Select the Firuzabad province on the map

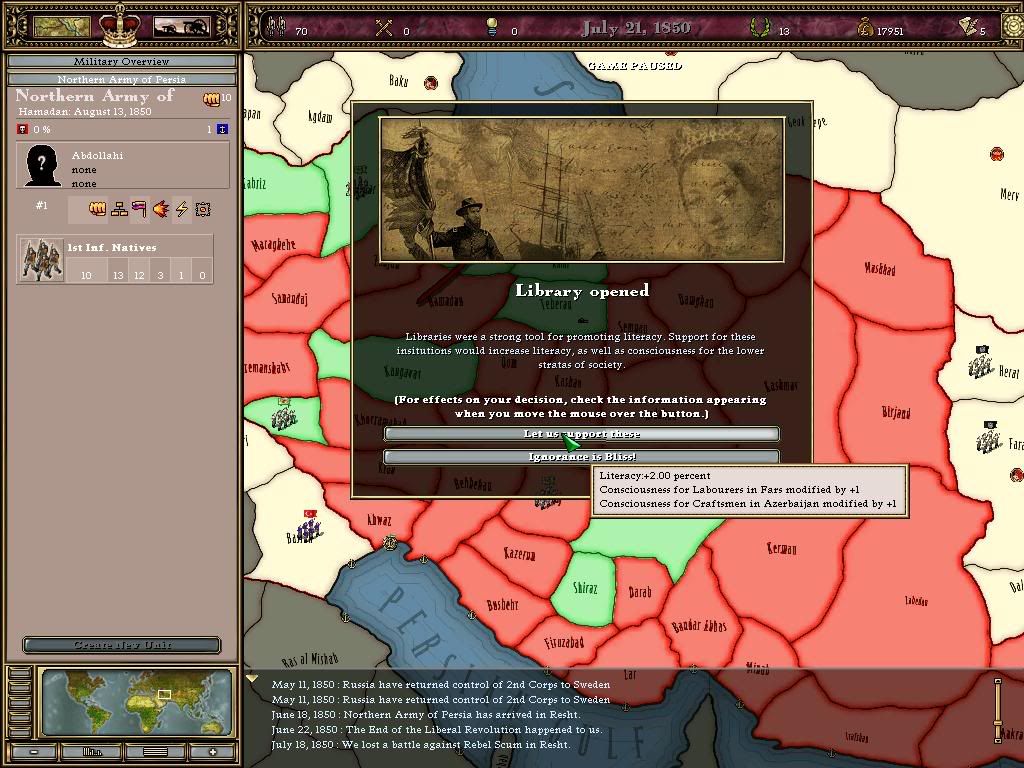pos(564,643)
